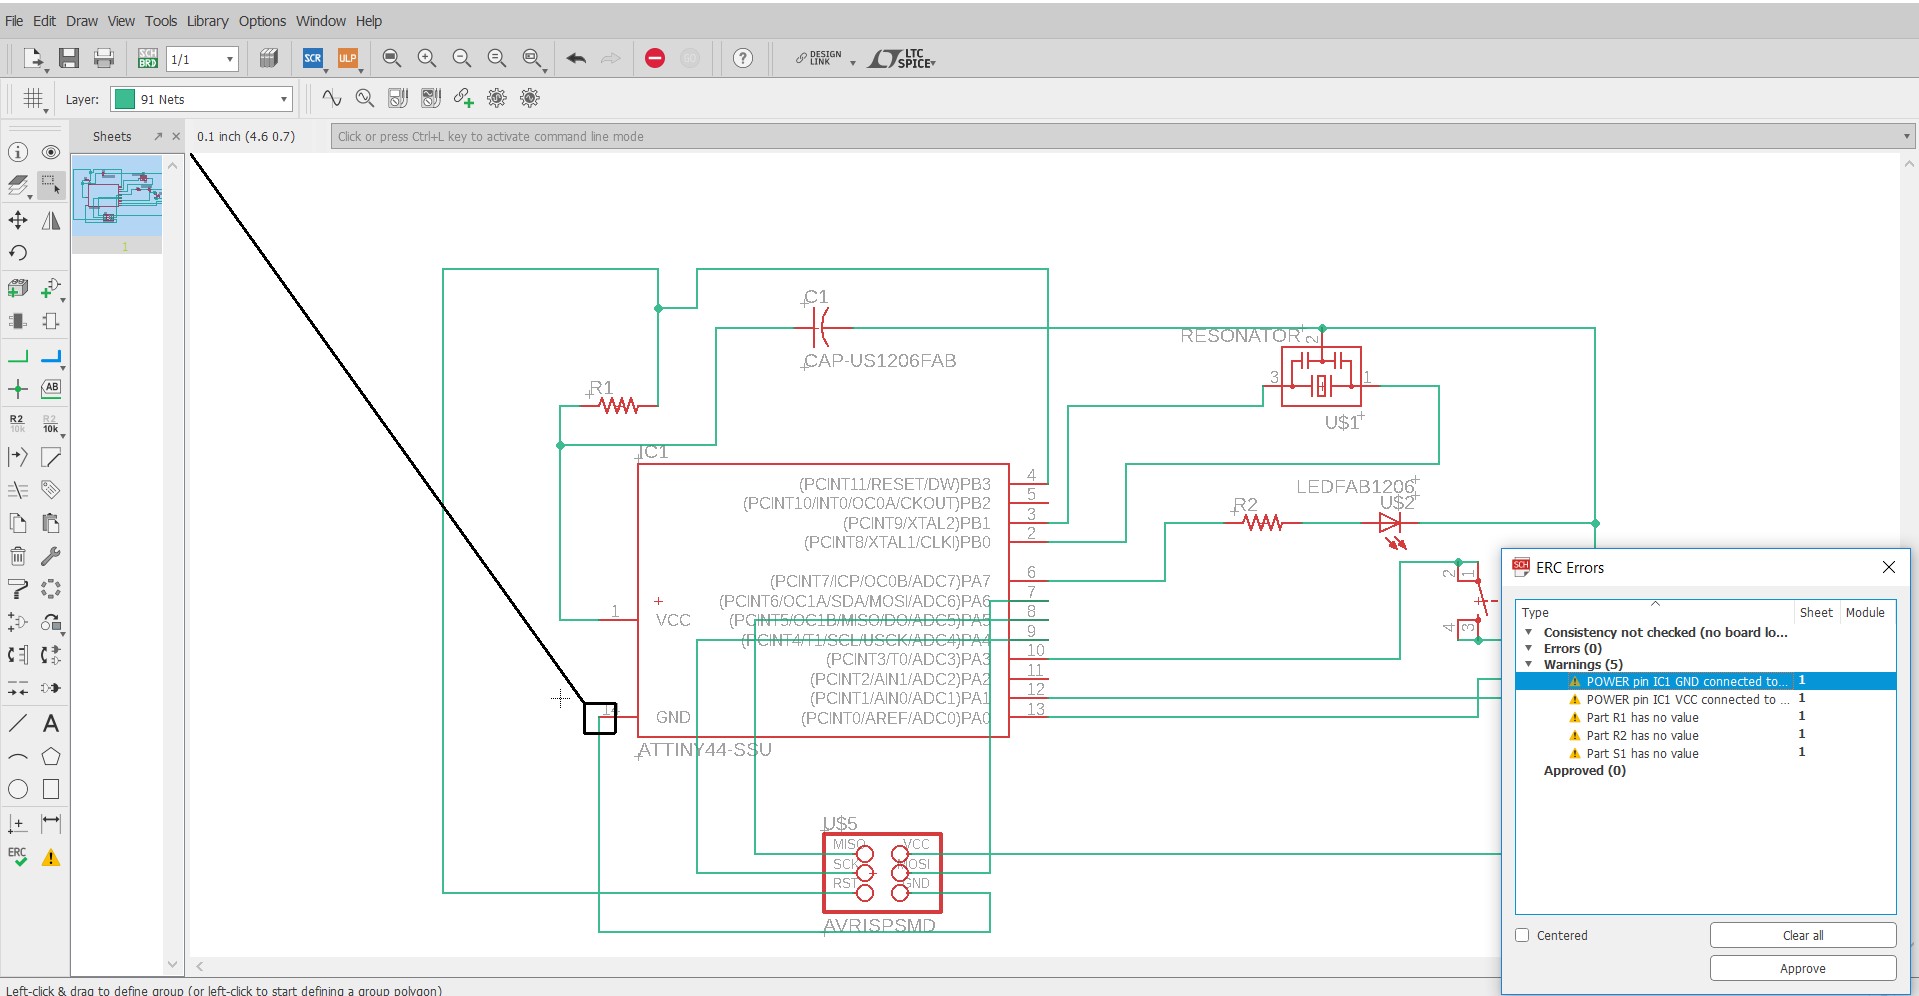Collapse the Warnings (5) tree group

click(1529, 664)
